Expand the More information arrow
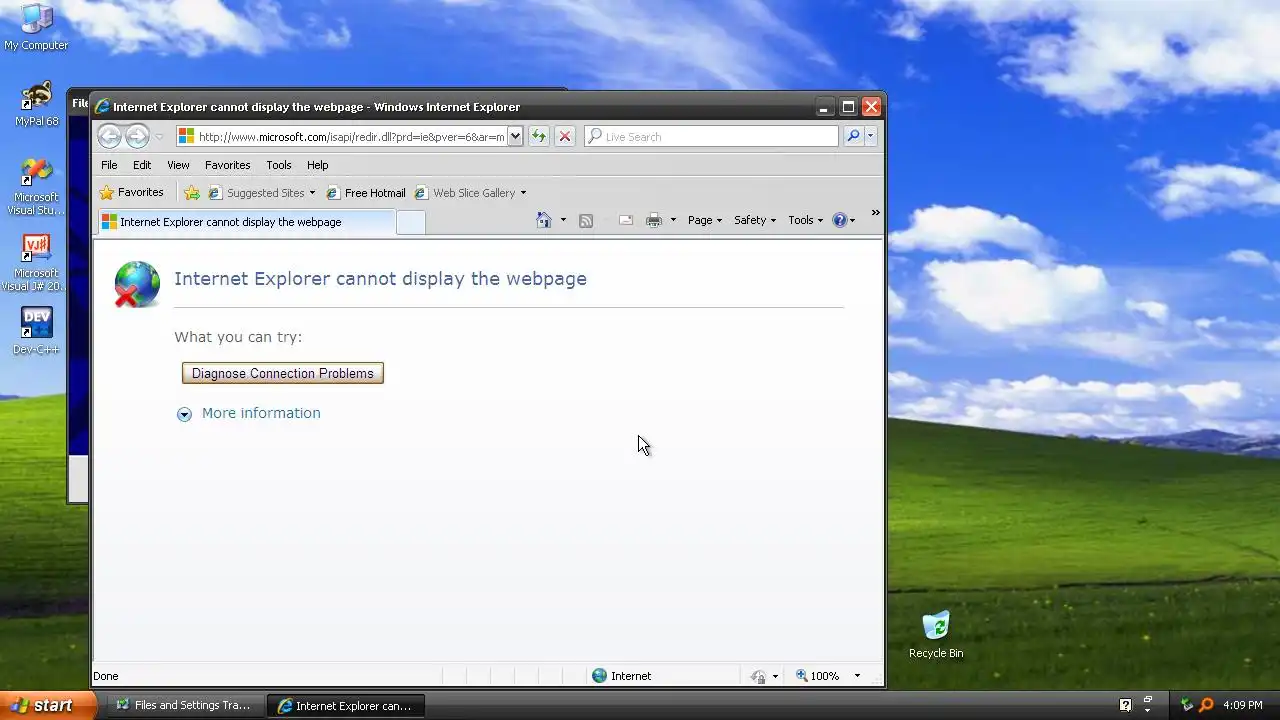1280x720 pixels. click(184, 414)
